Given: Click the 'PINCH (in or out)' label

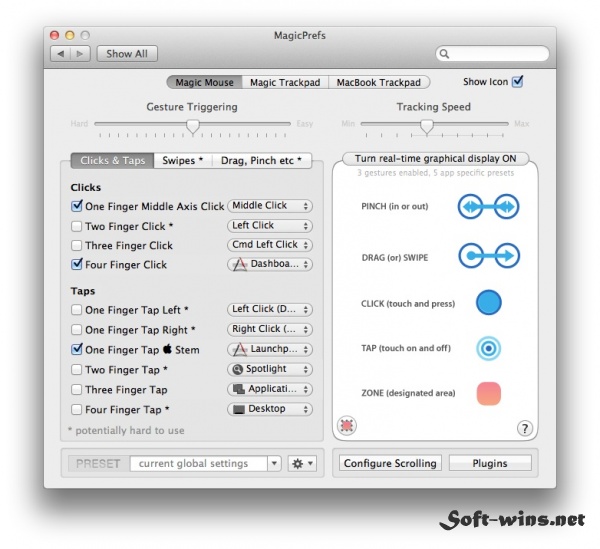Looking at the screenshot, I should pos(395,207).
